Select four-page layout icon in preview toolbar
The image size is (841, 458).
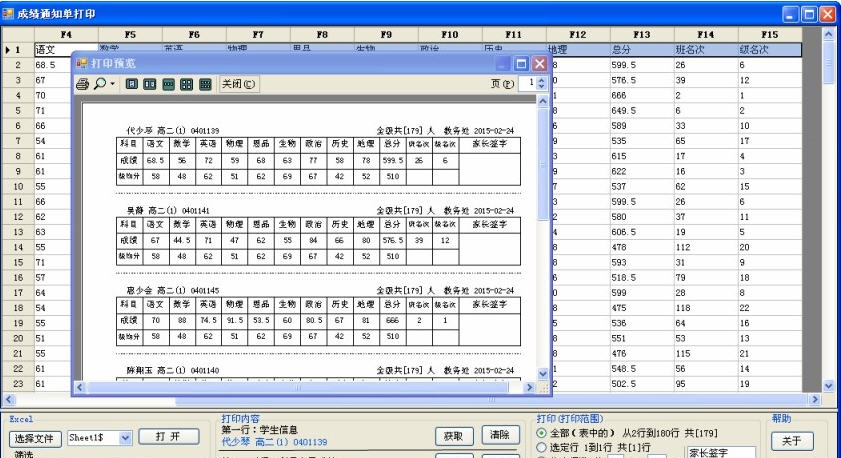coord(187,84)
